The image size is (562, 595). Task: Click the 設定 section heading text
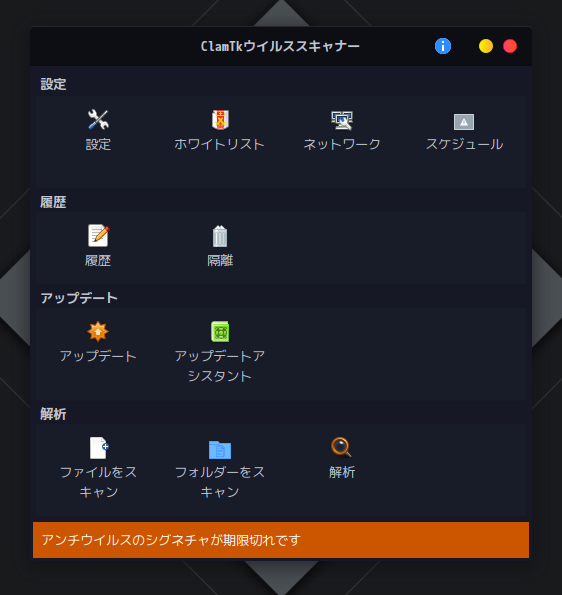pyautogui.click(x=53, y=84)
